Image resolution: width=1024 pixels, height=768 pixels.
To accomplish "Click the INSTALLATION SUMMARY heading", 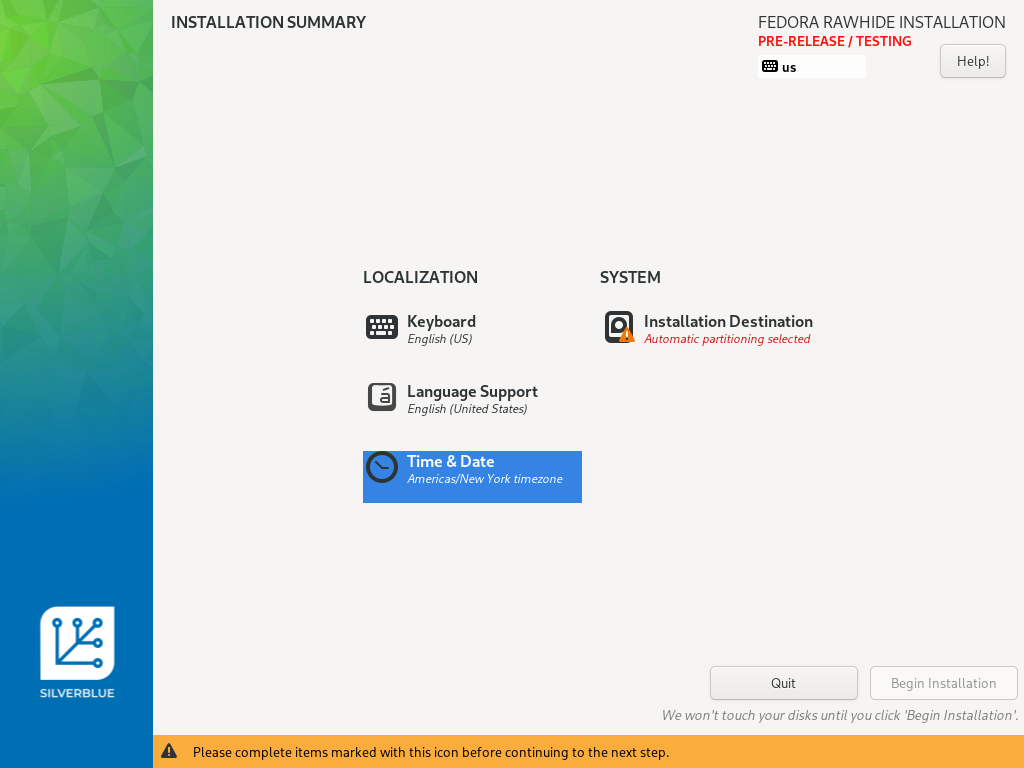I will click(x=268, y=22).
